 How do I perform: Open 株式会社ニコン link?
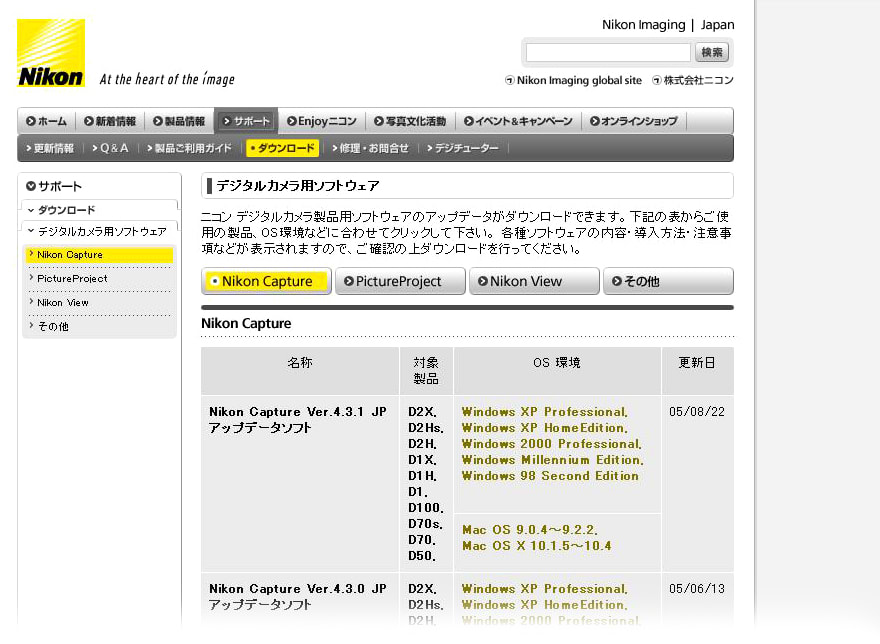(693, 80)
